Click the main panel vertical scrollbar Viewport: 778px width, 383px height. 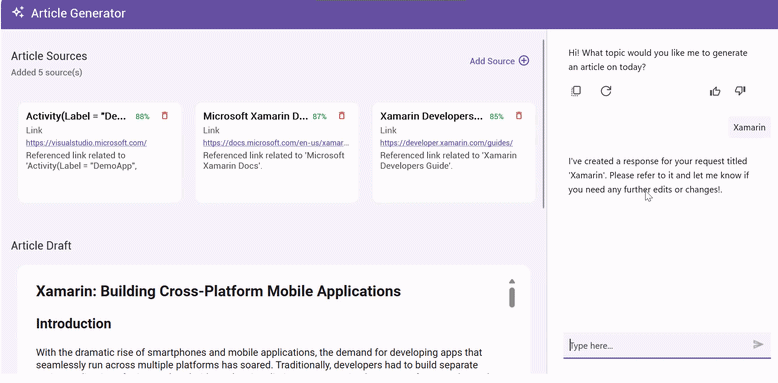click(x=544, y=124)
